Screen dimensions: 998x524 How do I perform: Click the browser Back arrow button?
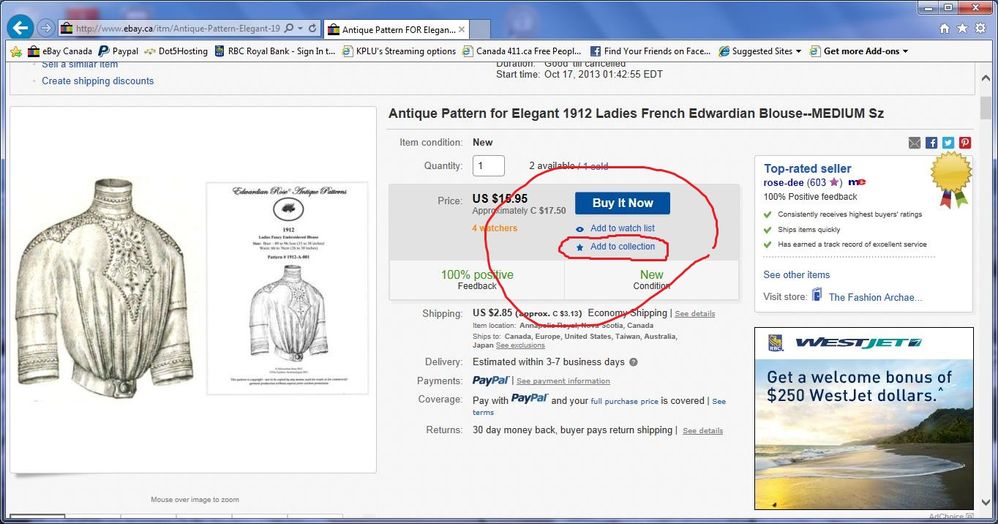[x=18, y=28]
